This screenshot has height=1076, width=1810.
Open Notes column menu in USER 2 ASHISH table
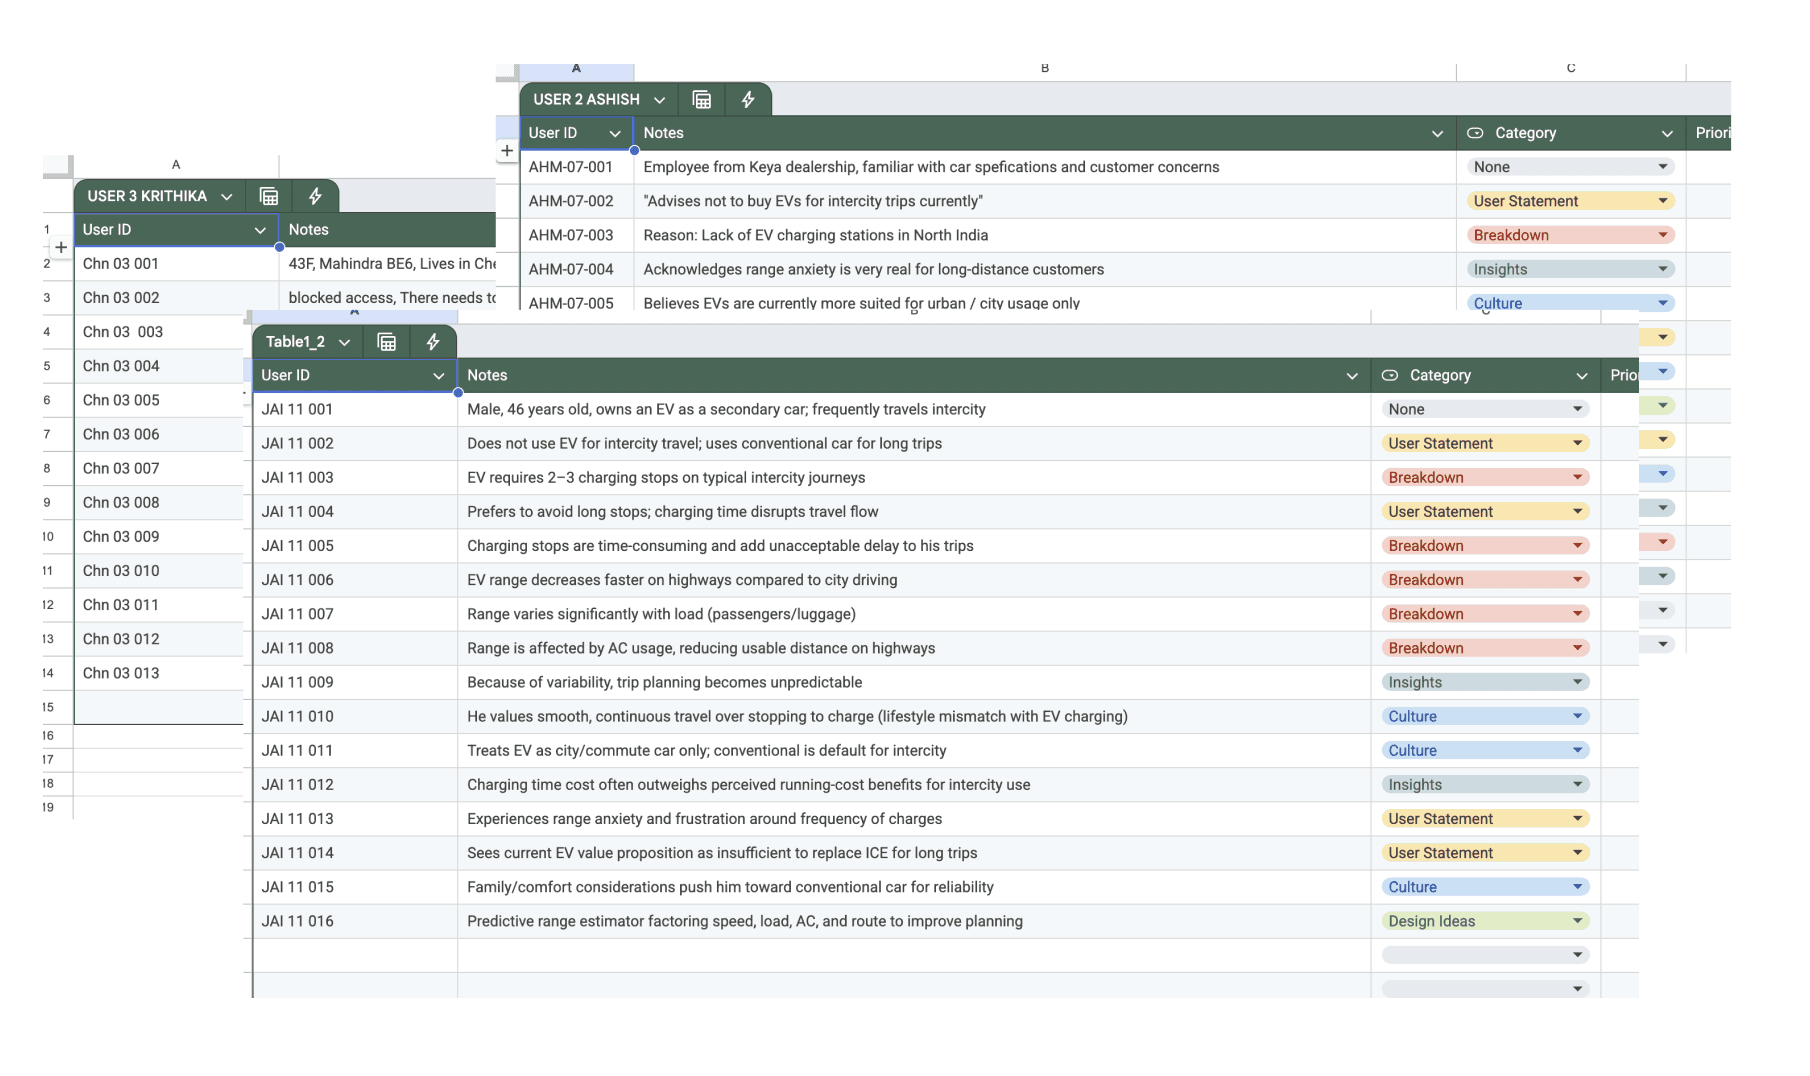(x=1437, y=134)
